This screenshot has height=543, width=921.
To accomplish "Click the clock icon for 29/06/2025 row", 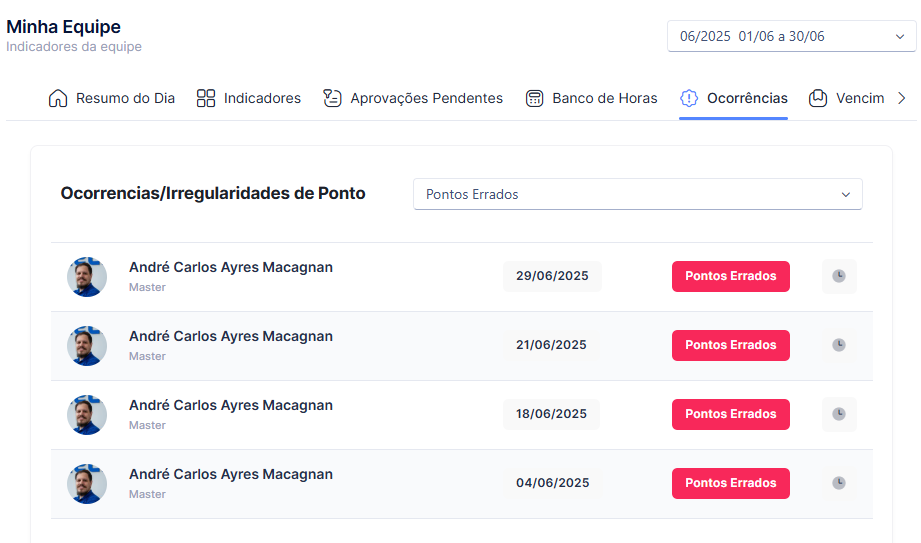I will tap(839, 276).
